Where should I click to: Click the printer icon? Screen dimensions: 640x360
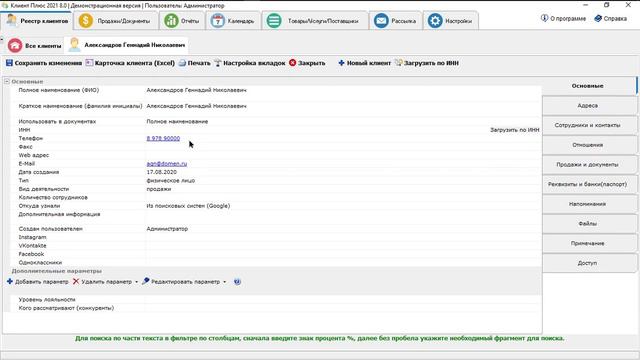(182, 63)
